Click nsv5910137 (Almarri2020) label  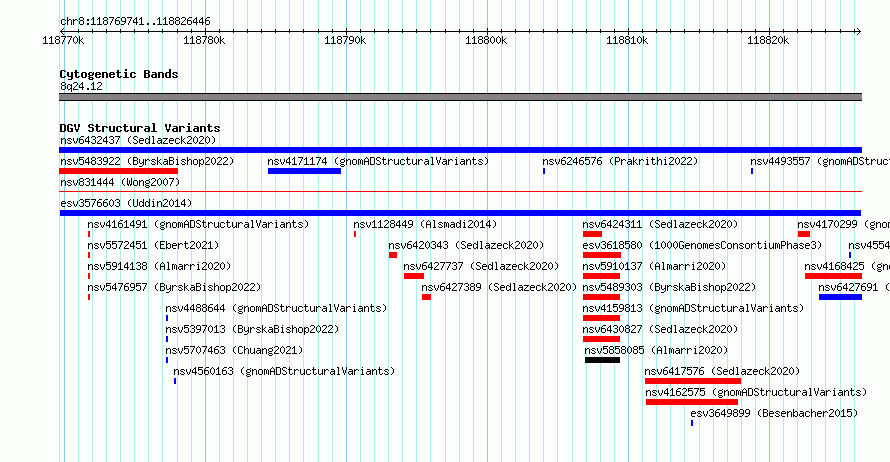(654, 266)
